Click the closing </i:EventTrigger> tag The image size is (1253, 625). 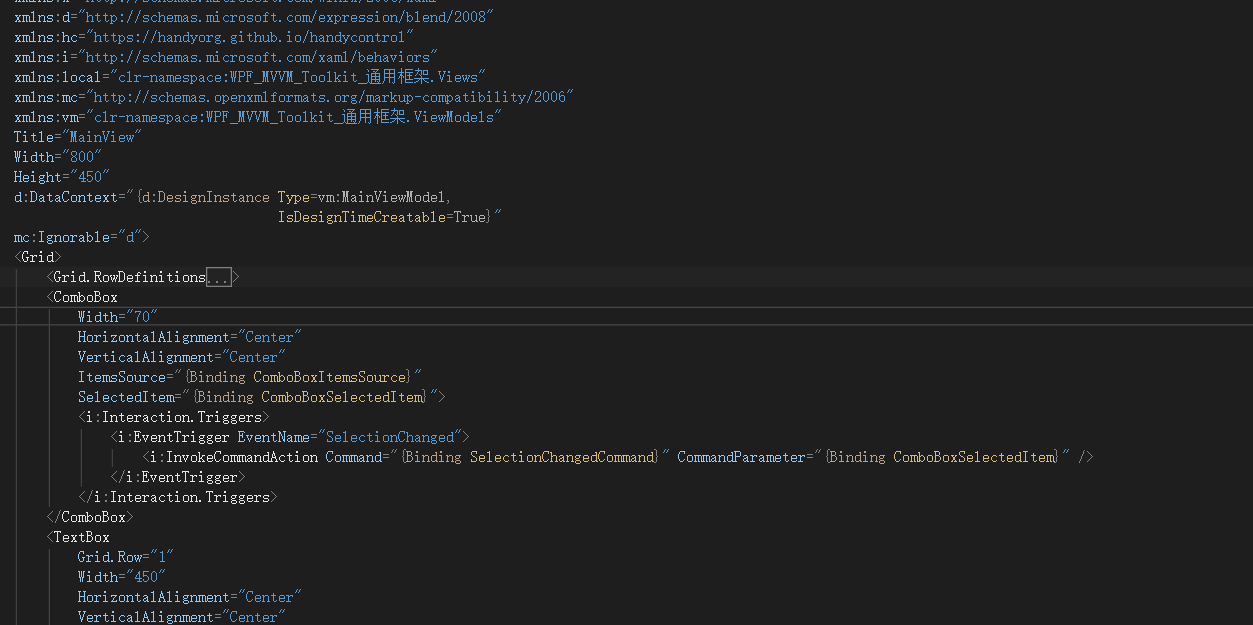tap(178, 477)
